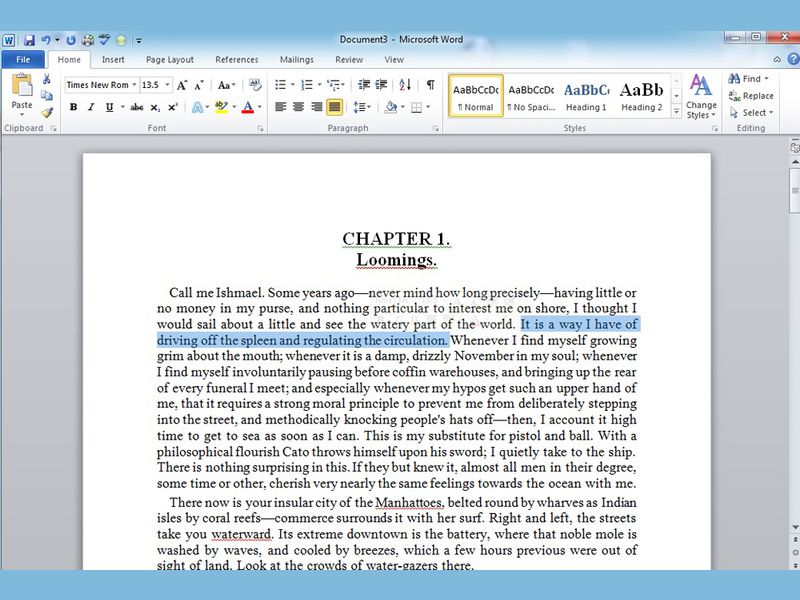Open the Paragraph dialog launcher

pyautogui.click(x=436, y=129)
